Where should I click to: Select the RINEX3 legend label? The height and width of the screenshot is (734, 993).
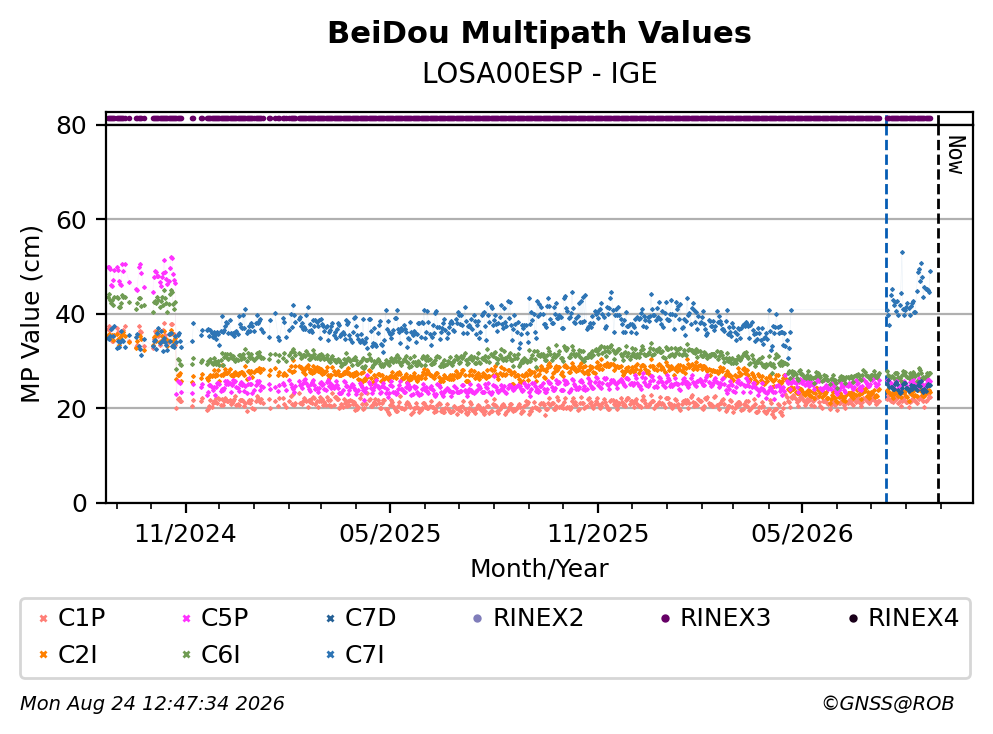point(726,617)
